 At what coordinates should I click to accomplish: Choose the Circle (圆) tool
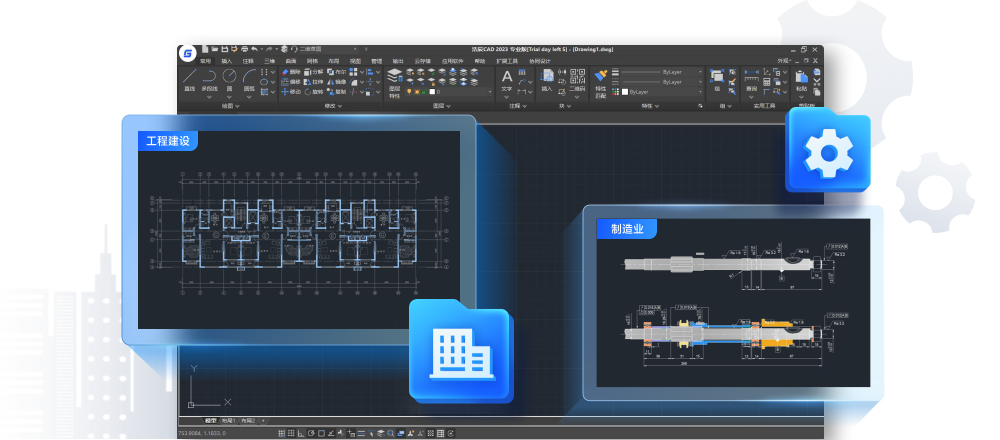tap(229, 80)
